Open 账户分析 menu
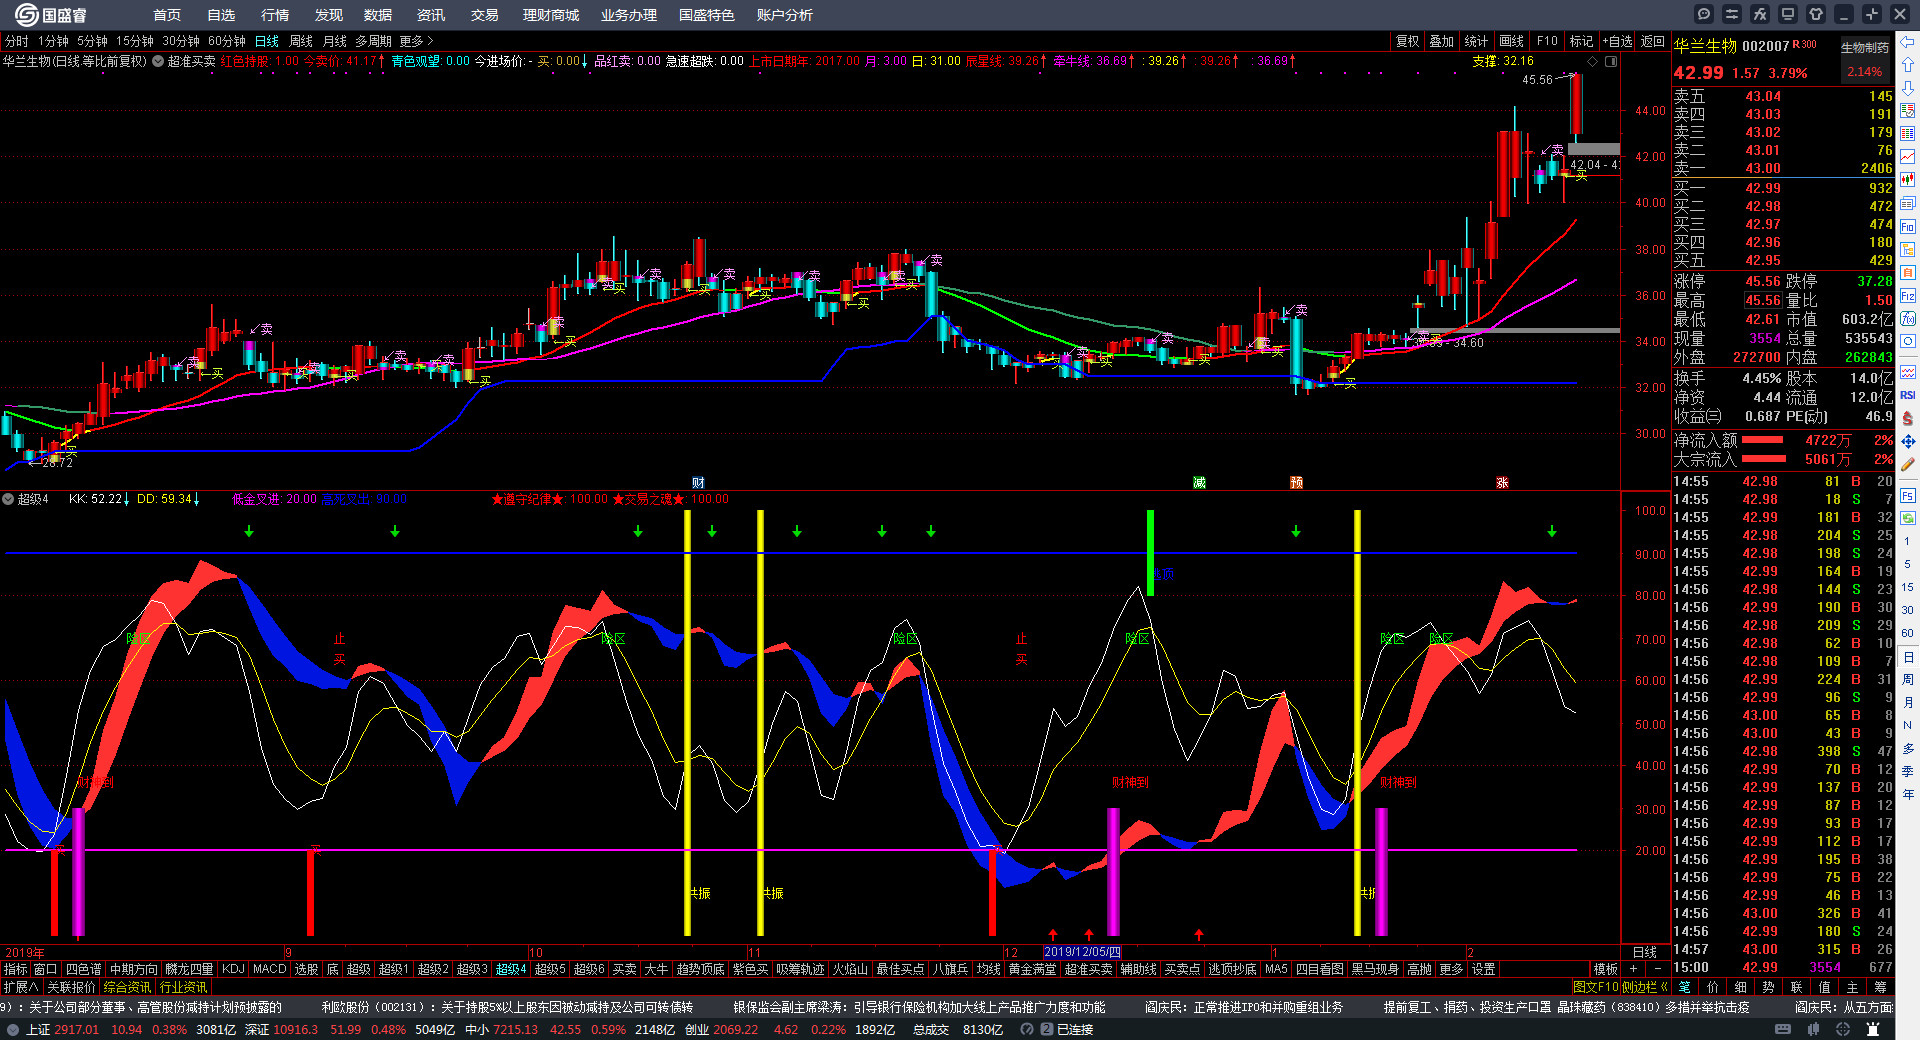 (x=785, y=15)
